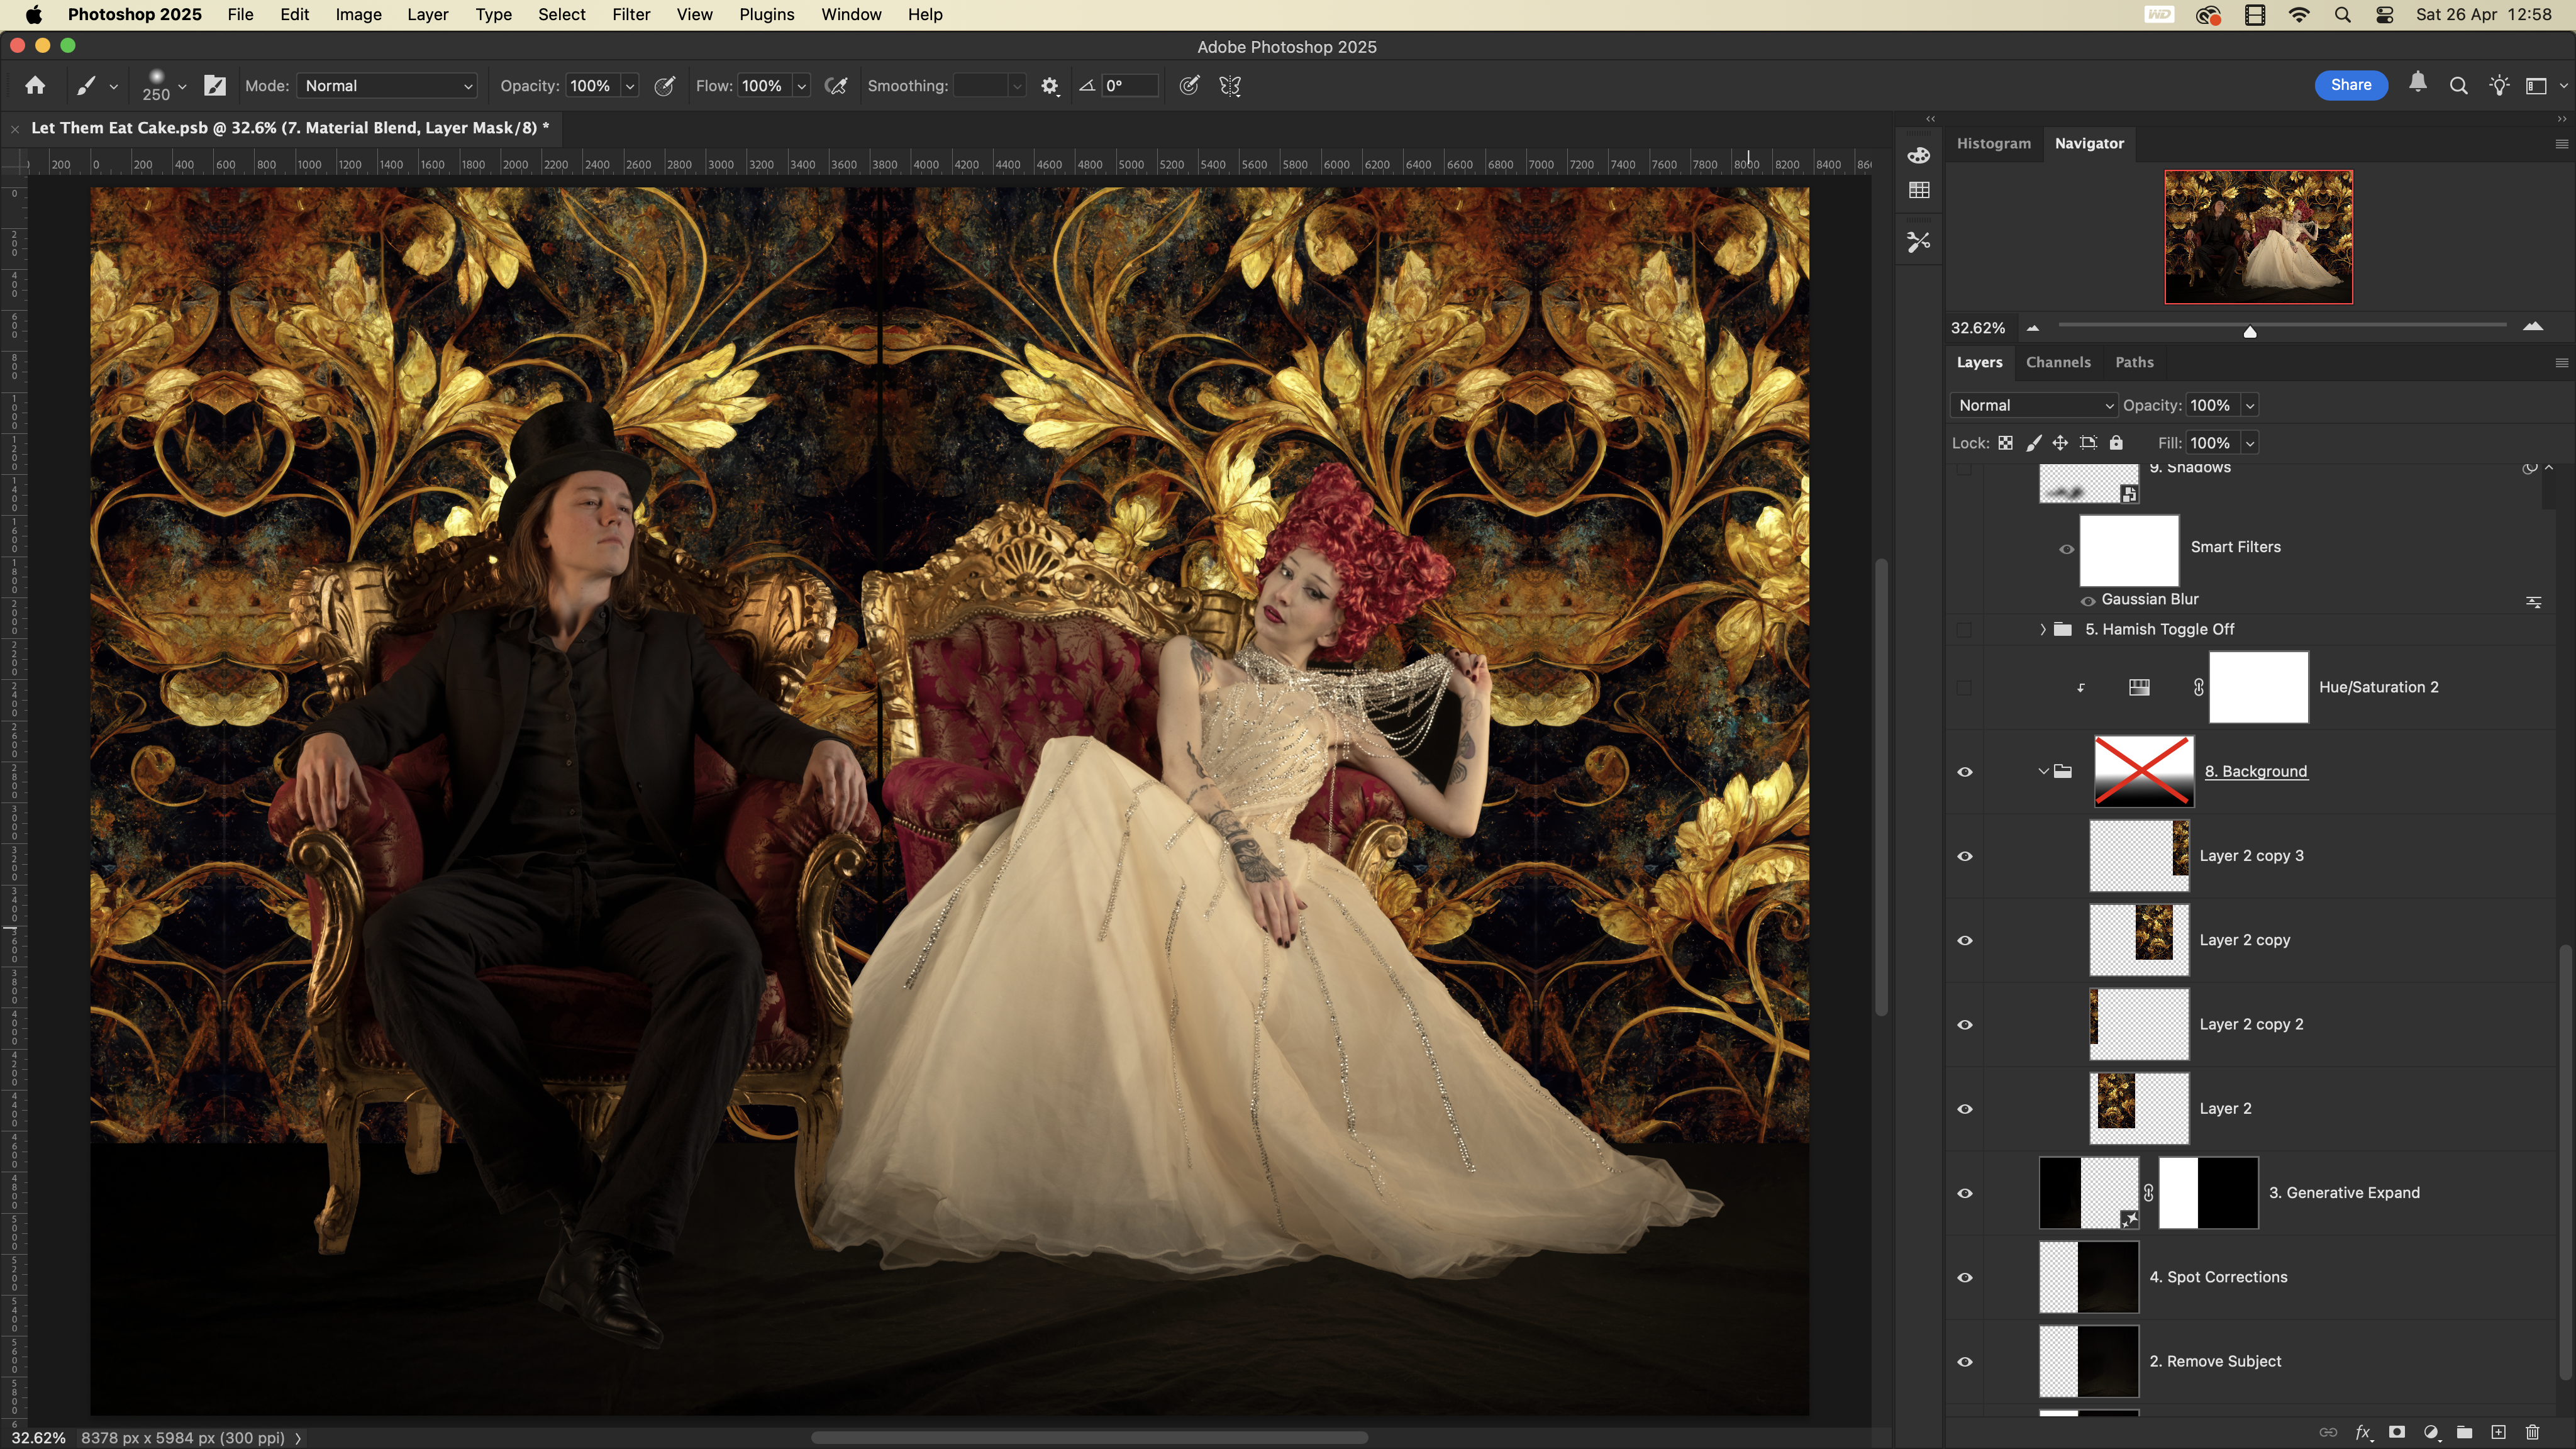Show the 5. Hamish Toggle Off group
This screenshot has width=2576, height=1449.
point(1964,629)
